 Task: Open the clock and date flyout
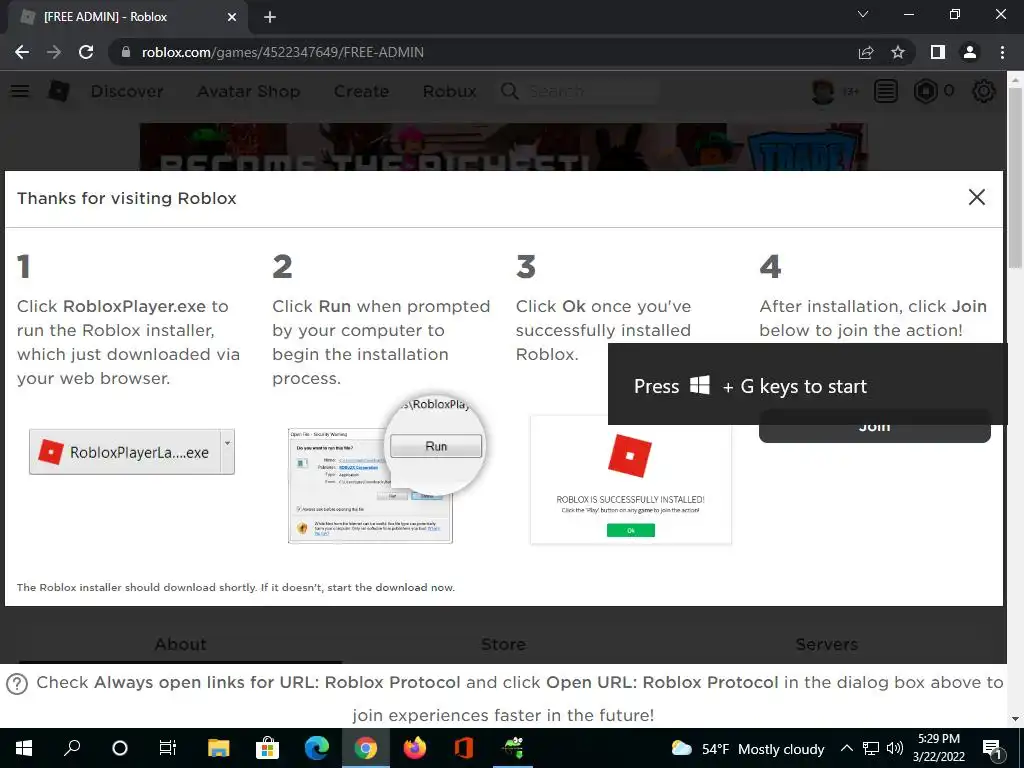click(x=939, y=748)
